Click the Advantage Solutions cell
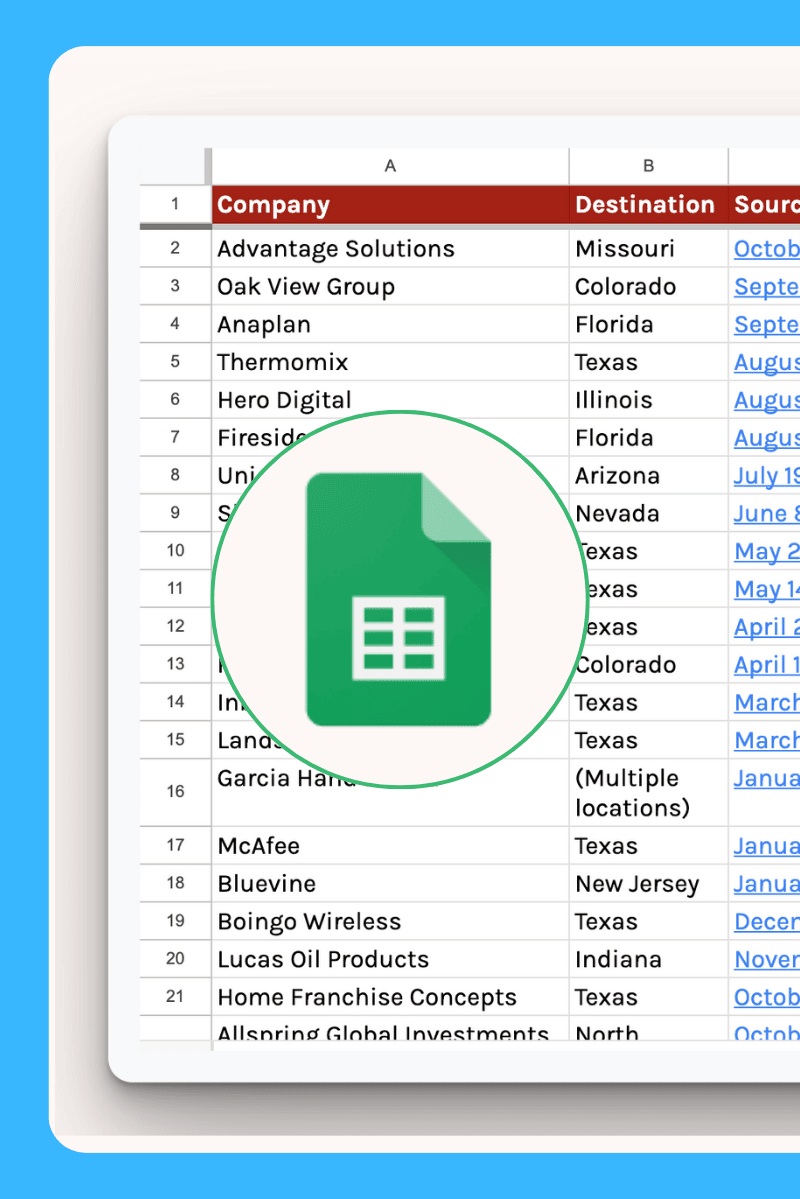Image resolution: width=800 pixels, height=1199 pixels. pos(390,249)
